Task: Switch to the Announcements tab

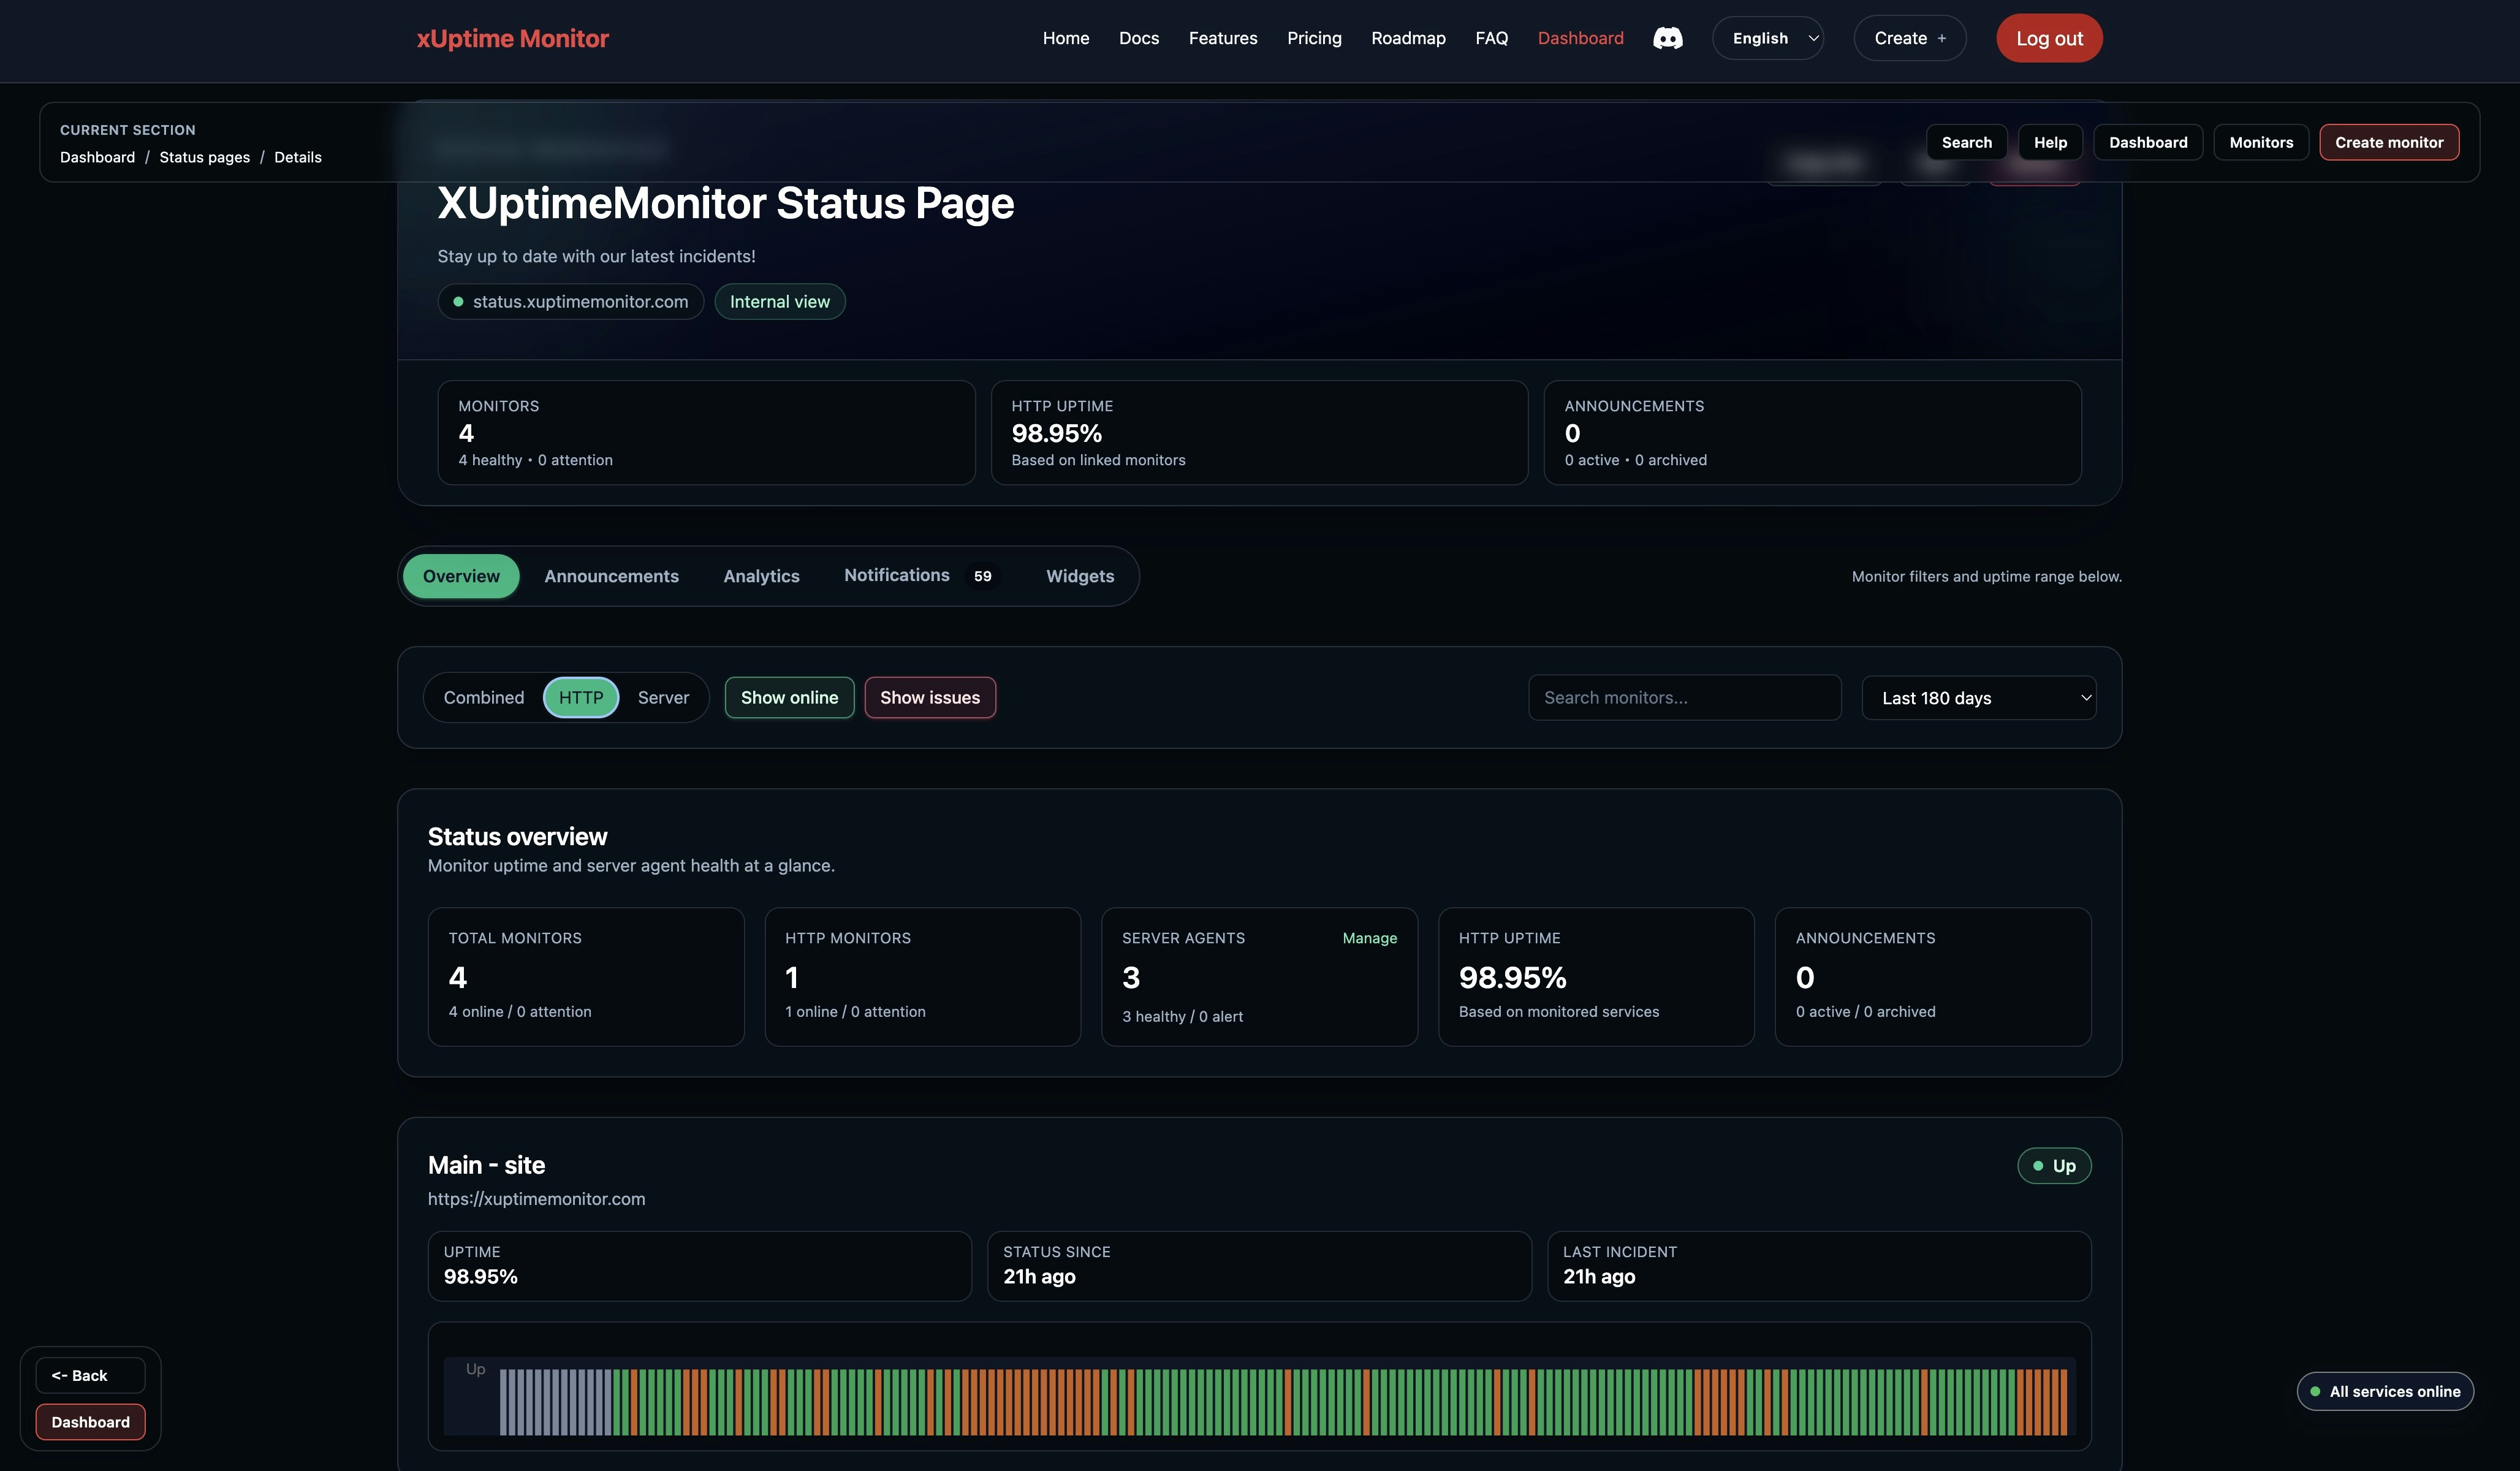Action: tap(611, 576)
